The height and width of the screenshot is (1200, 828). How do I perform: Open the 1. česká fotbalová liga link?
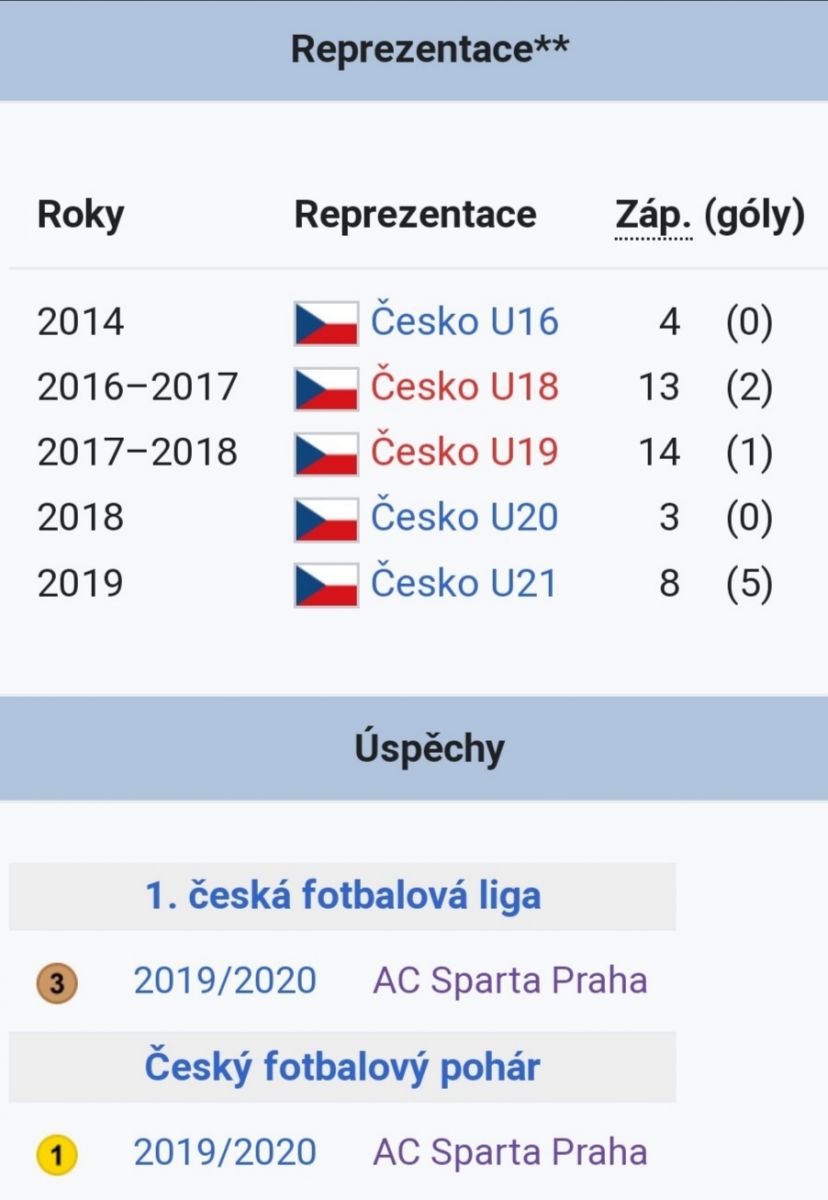pyautogui.click(x=343, y=895)
